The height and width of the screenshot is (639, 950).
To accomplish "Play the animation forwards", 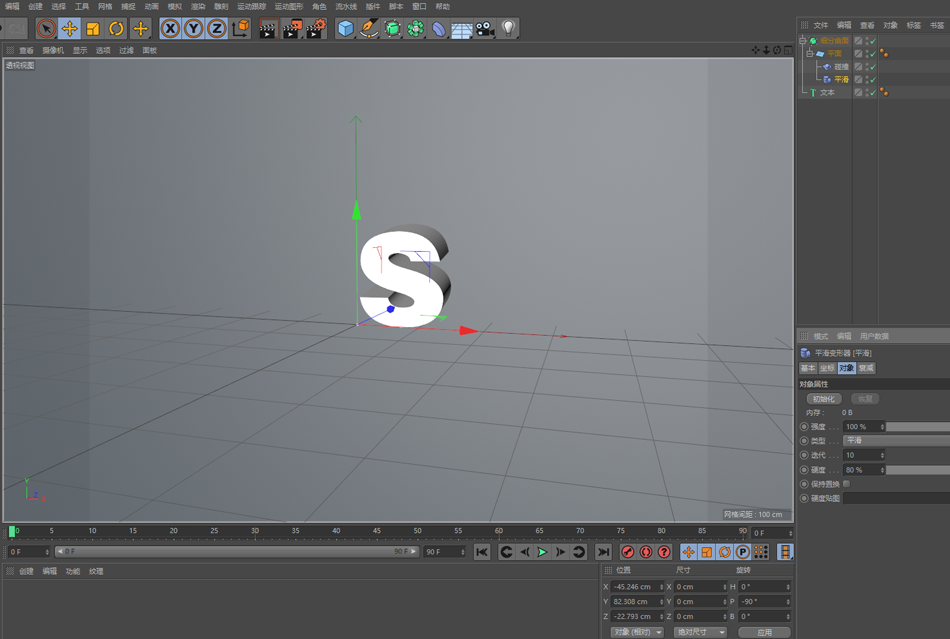I will coord(542,552).
